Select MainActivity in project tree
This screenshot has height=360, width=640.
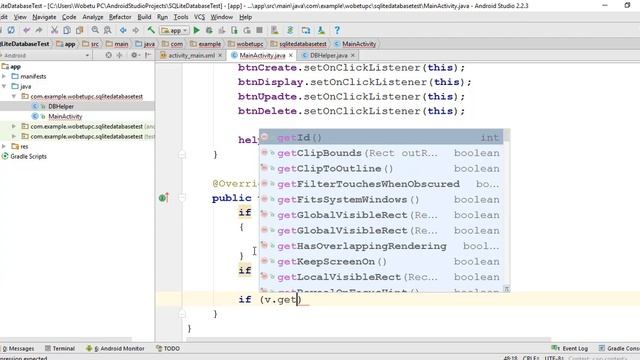coord(65,116)
